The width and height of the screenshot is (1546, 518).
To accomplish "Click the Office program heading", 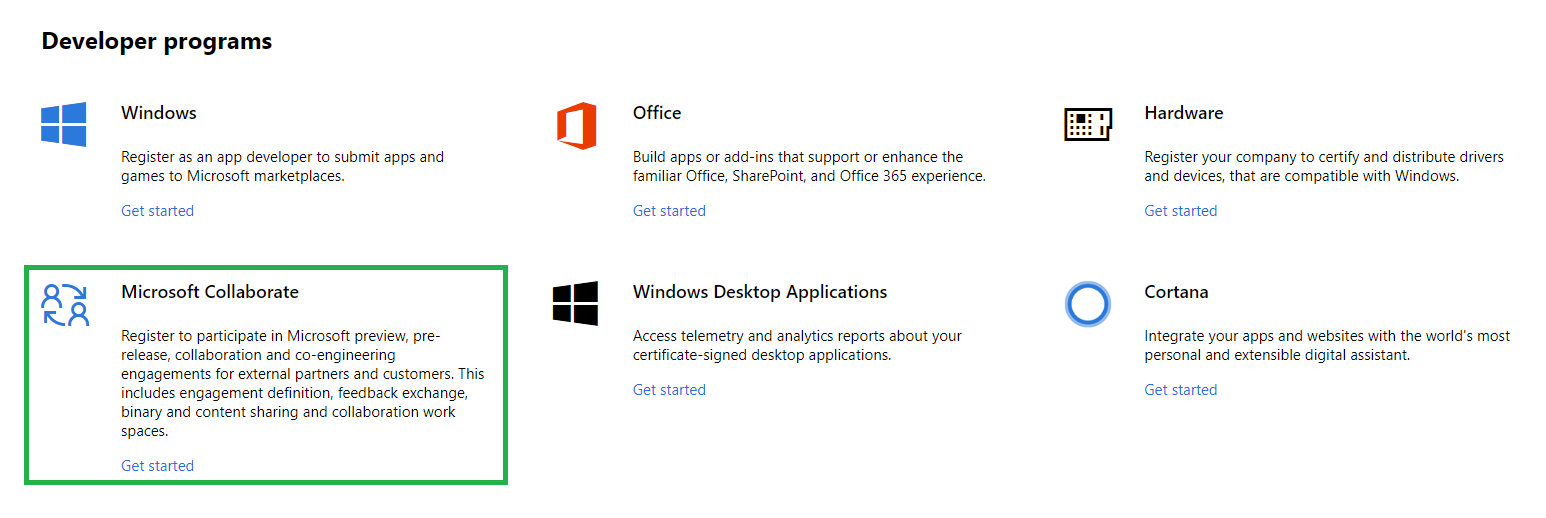I will (657, 113).
